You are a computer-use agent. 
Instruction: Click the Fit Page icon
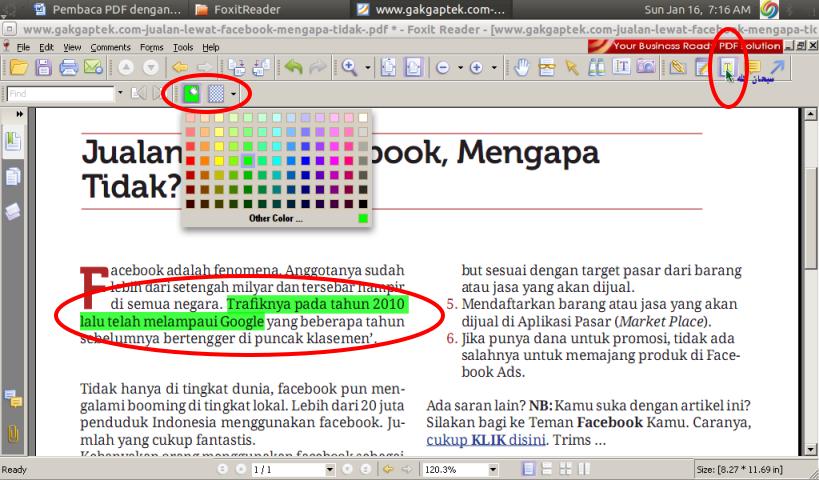click(388, 67)
